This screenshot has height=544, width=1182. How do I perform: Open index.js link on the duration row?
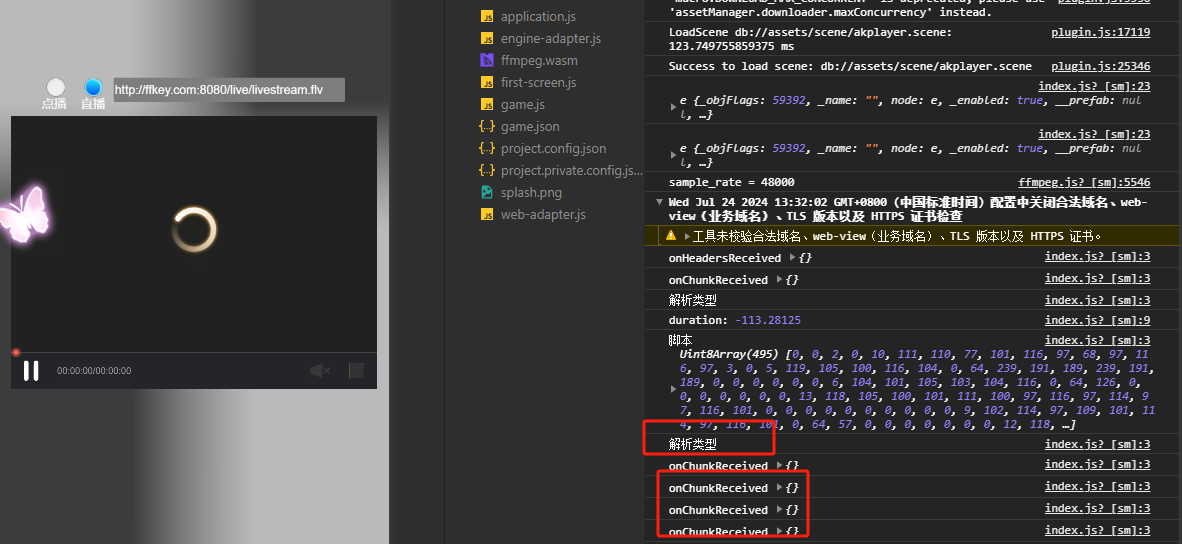(x=1098, y=320)
